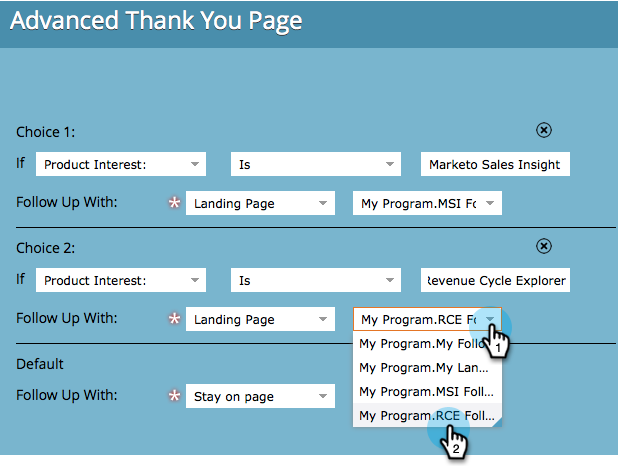
Task: Open Choice 1 Landing Page follow-up type dropdown
Action: (261, 203)
